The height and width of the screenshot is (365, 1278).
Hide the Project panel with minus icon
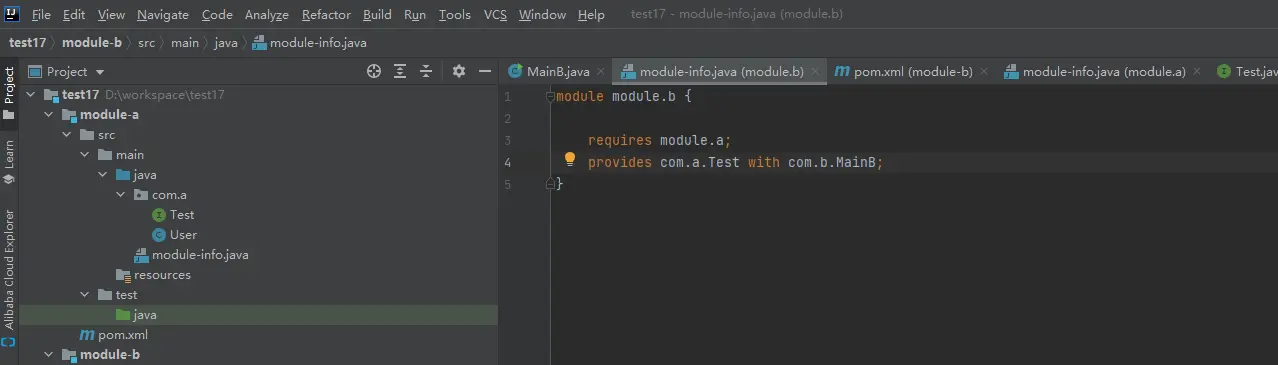click(485, 71)
